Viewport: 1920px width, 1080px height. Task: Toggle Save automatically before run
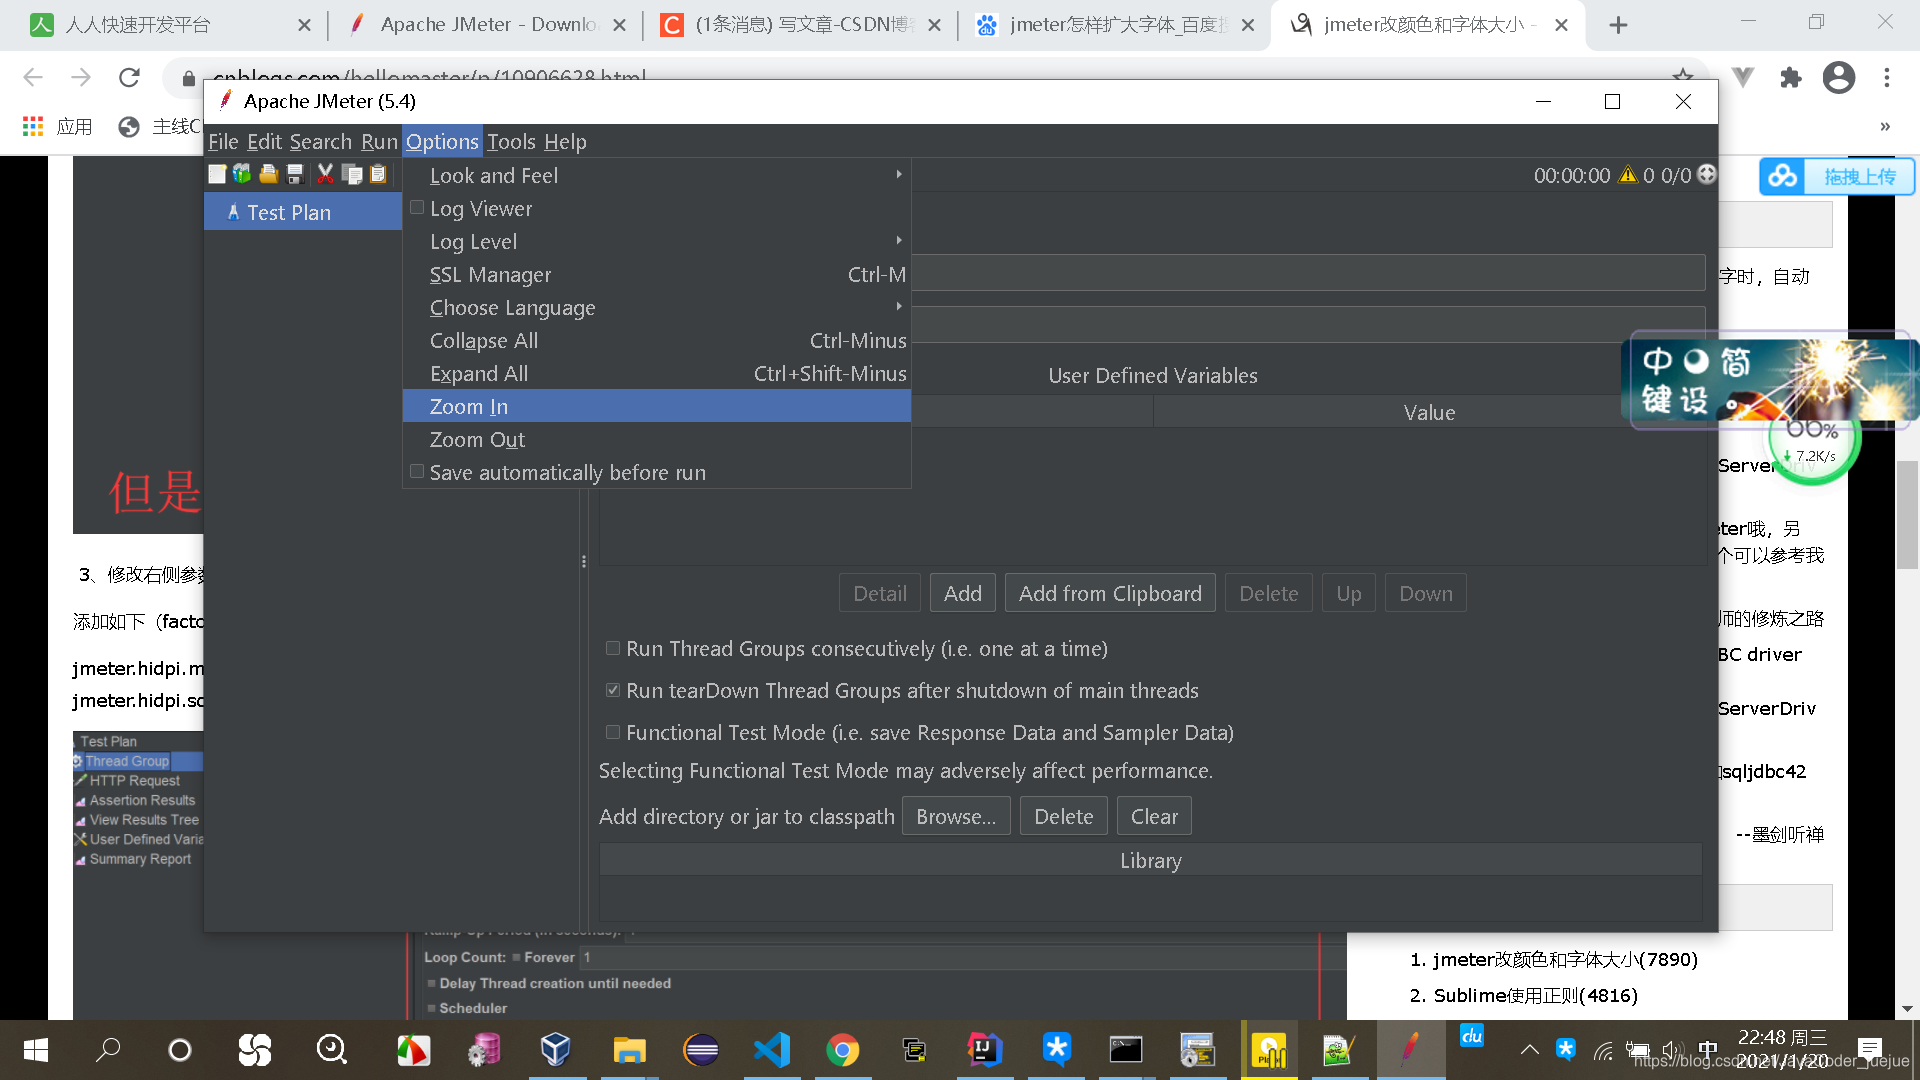[x=417, y=472]
